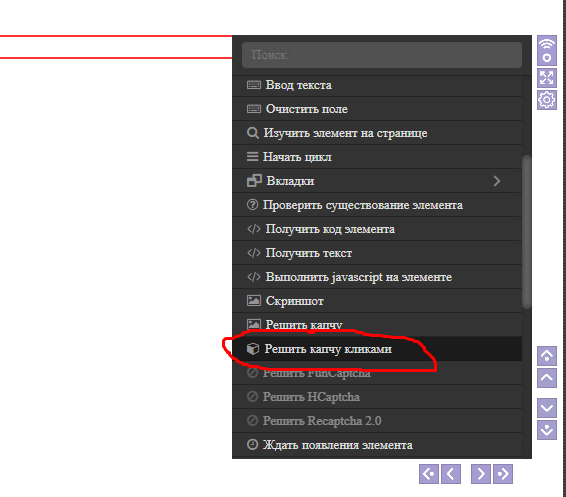Select Получить код элемента
This screenshot has width=566, height=497.
377,229
